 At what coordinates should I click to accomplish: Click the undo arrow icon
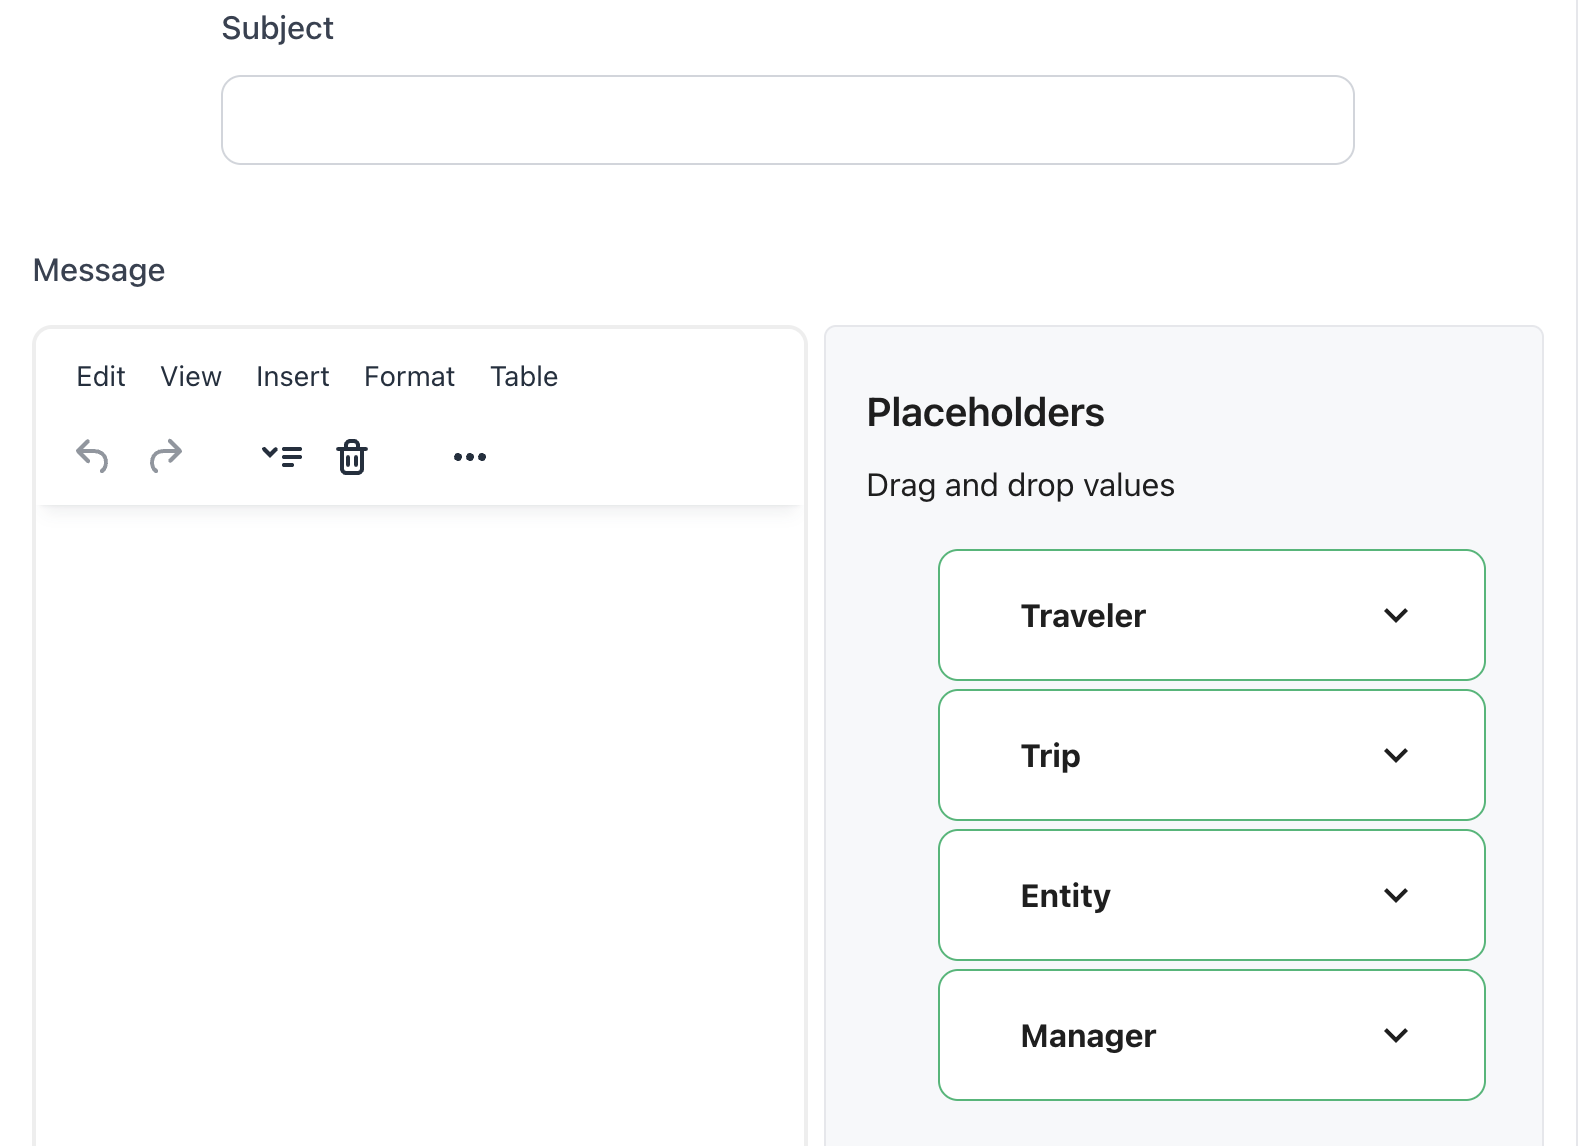(x=92, y=457)
